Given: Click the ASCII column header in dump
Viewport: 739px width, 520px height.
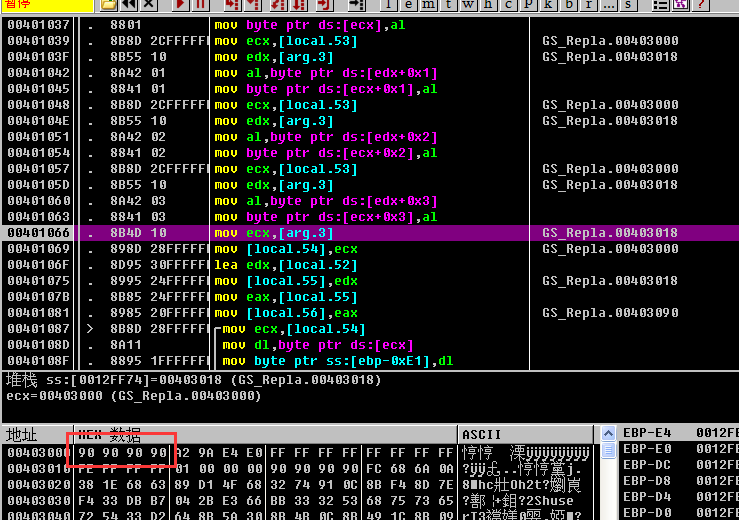Looking at the screenshot, I should [x=482, y=435].
